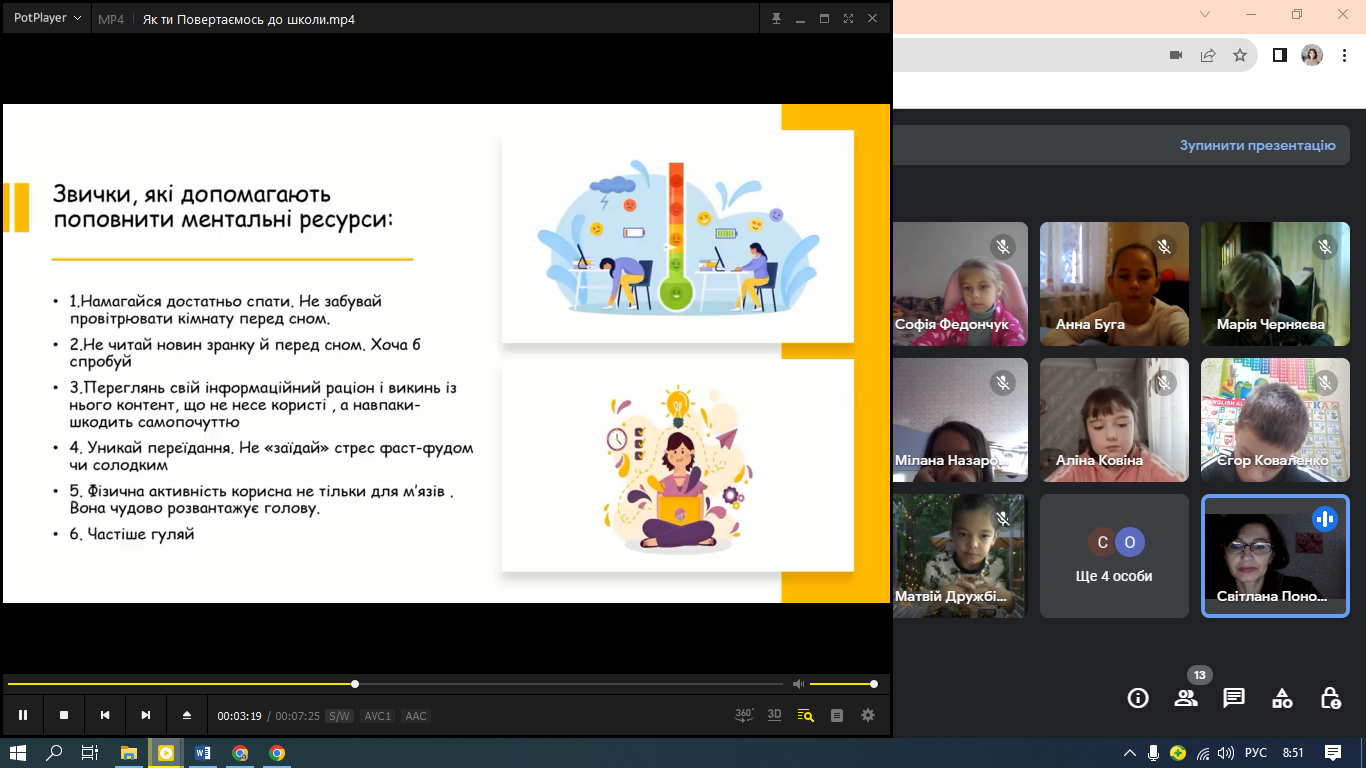Toggle 360 degree video mode

point(744,715)
